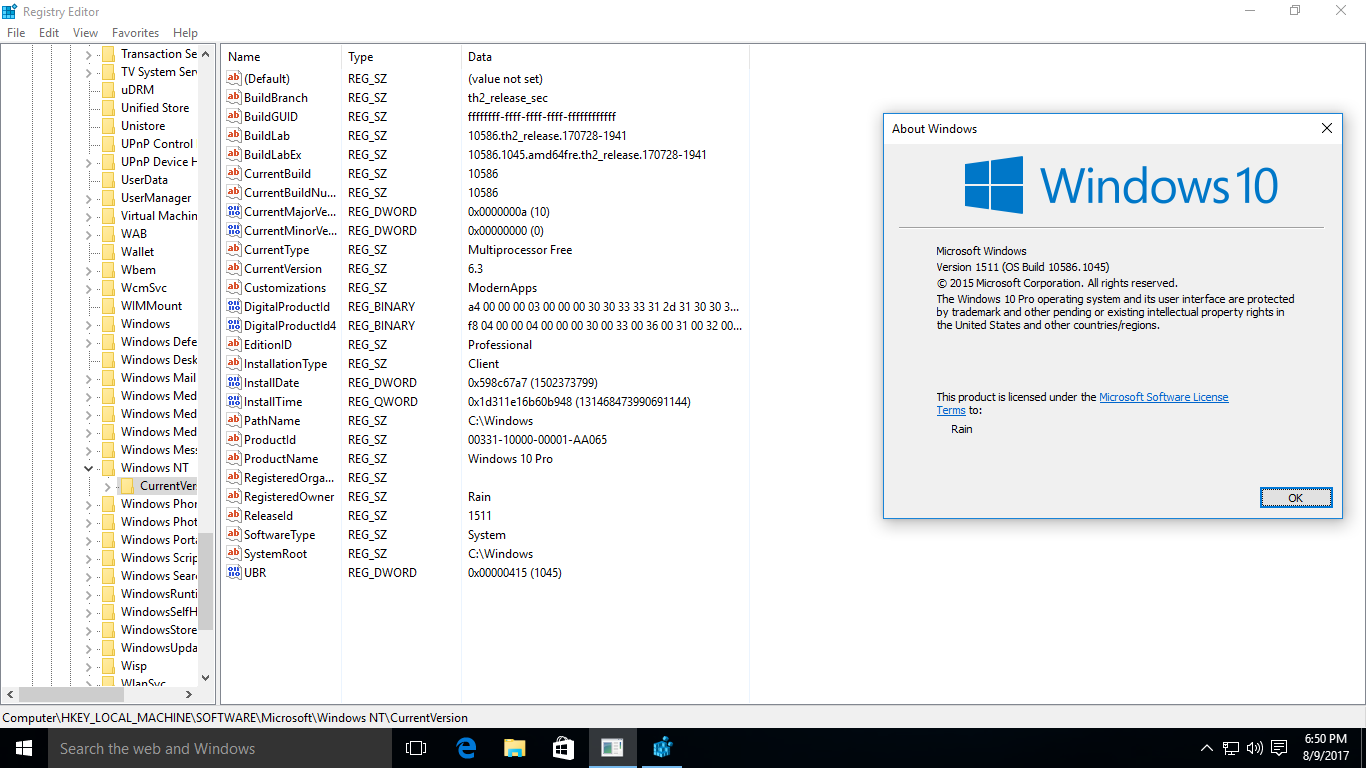This screenshot has width=1366, height=768.
Task: Click the RegisteredOwner string value icon
Action: (234, 497)
